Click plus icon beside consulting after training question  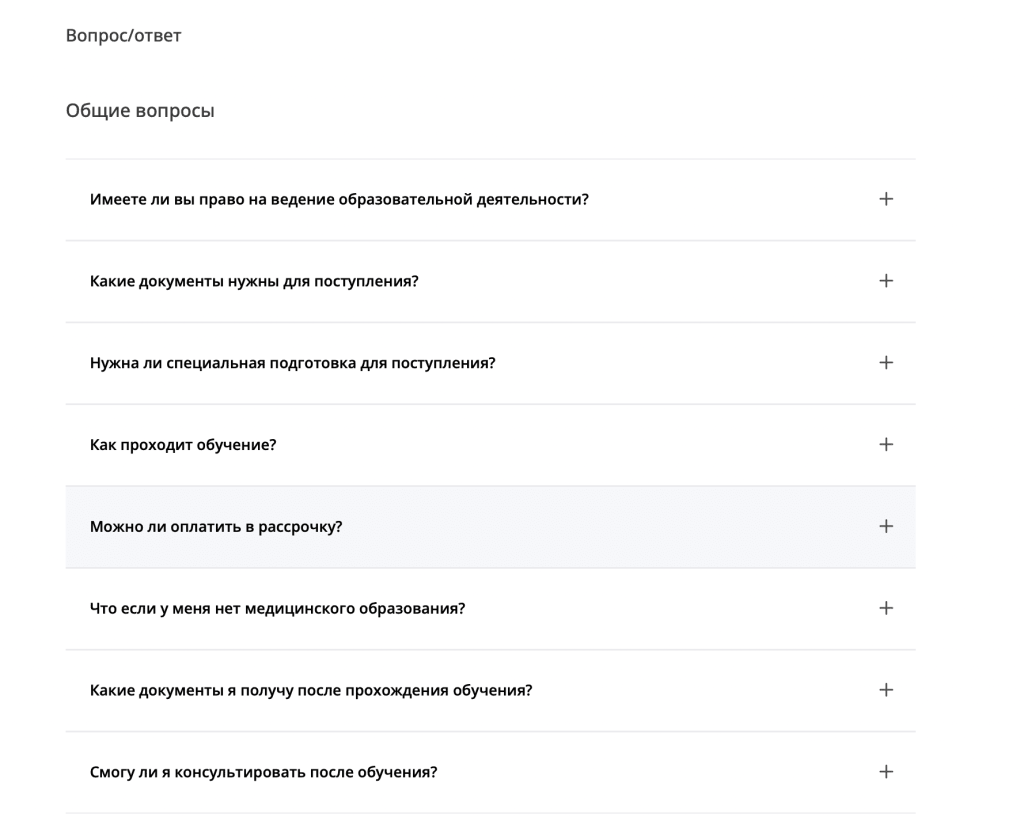coord(885,772)
